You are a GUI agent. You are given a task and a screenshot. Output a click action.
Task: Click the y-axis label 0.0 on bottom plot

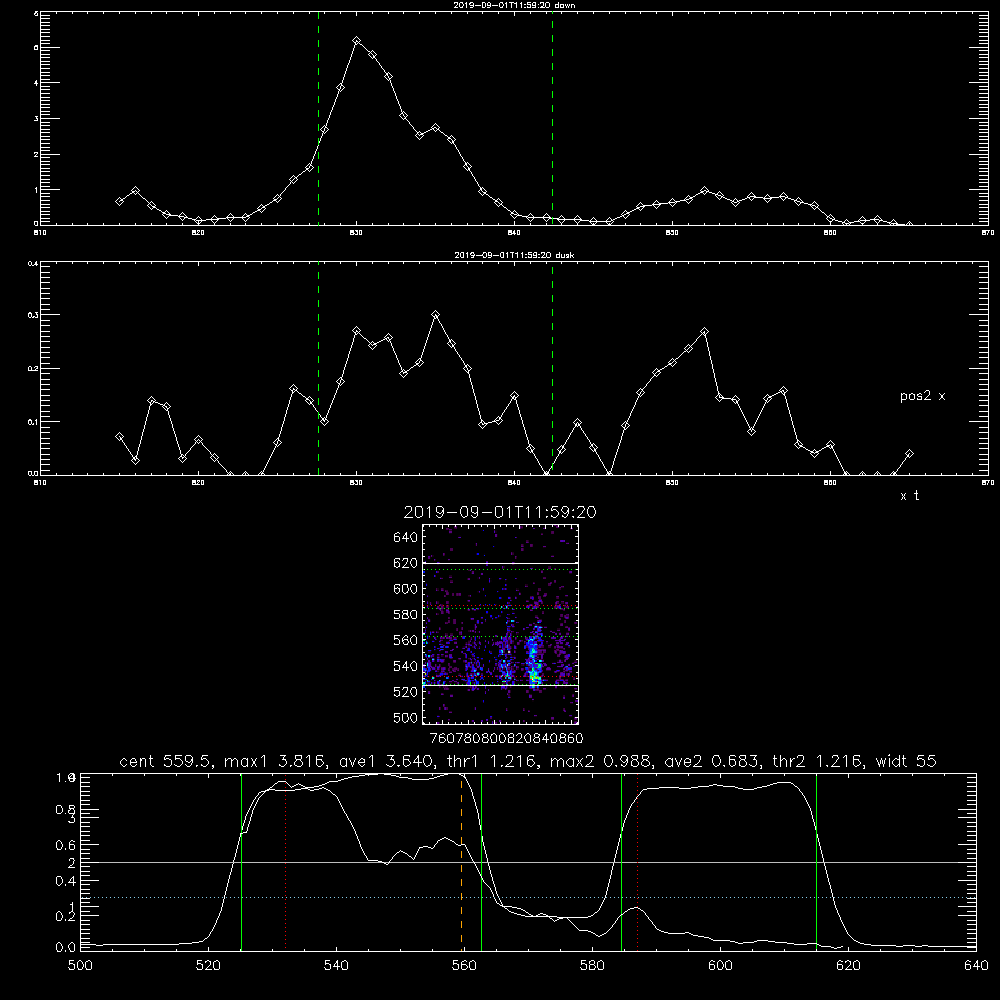pos(66,948)
